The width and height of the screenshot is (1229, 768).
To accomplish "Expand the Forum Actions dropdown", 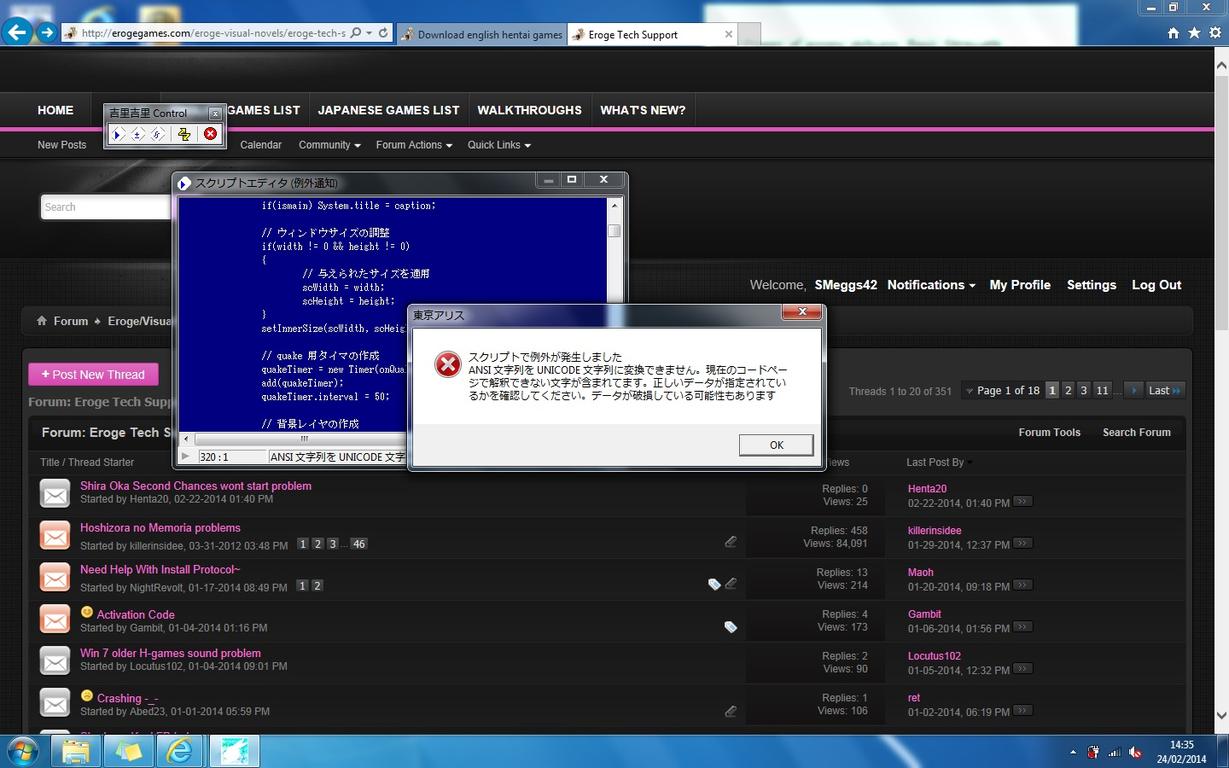I will tap(413, 145).
